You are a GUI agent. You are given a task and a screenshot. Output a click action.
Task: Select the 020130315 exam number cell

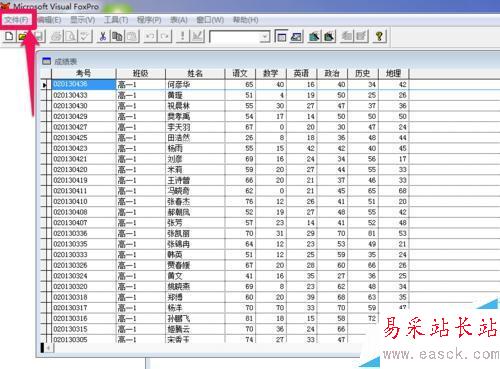pos(84,329)
